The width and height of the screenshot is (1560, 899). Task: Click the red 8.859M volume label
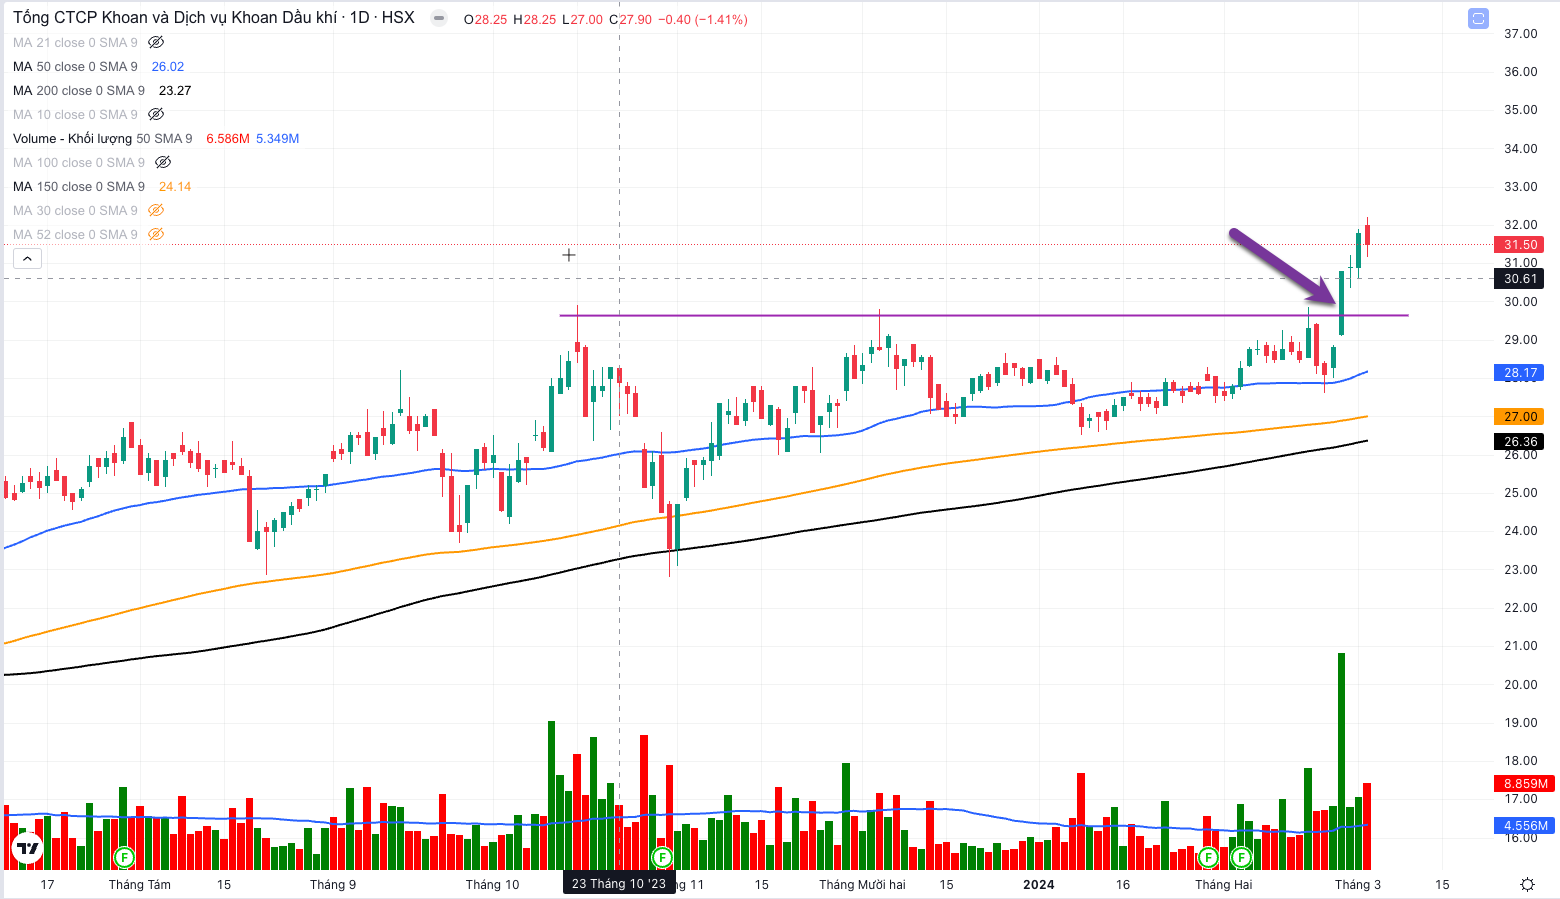(x=1525, y=783)
